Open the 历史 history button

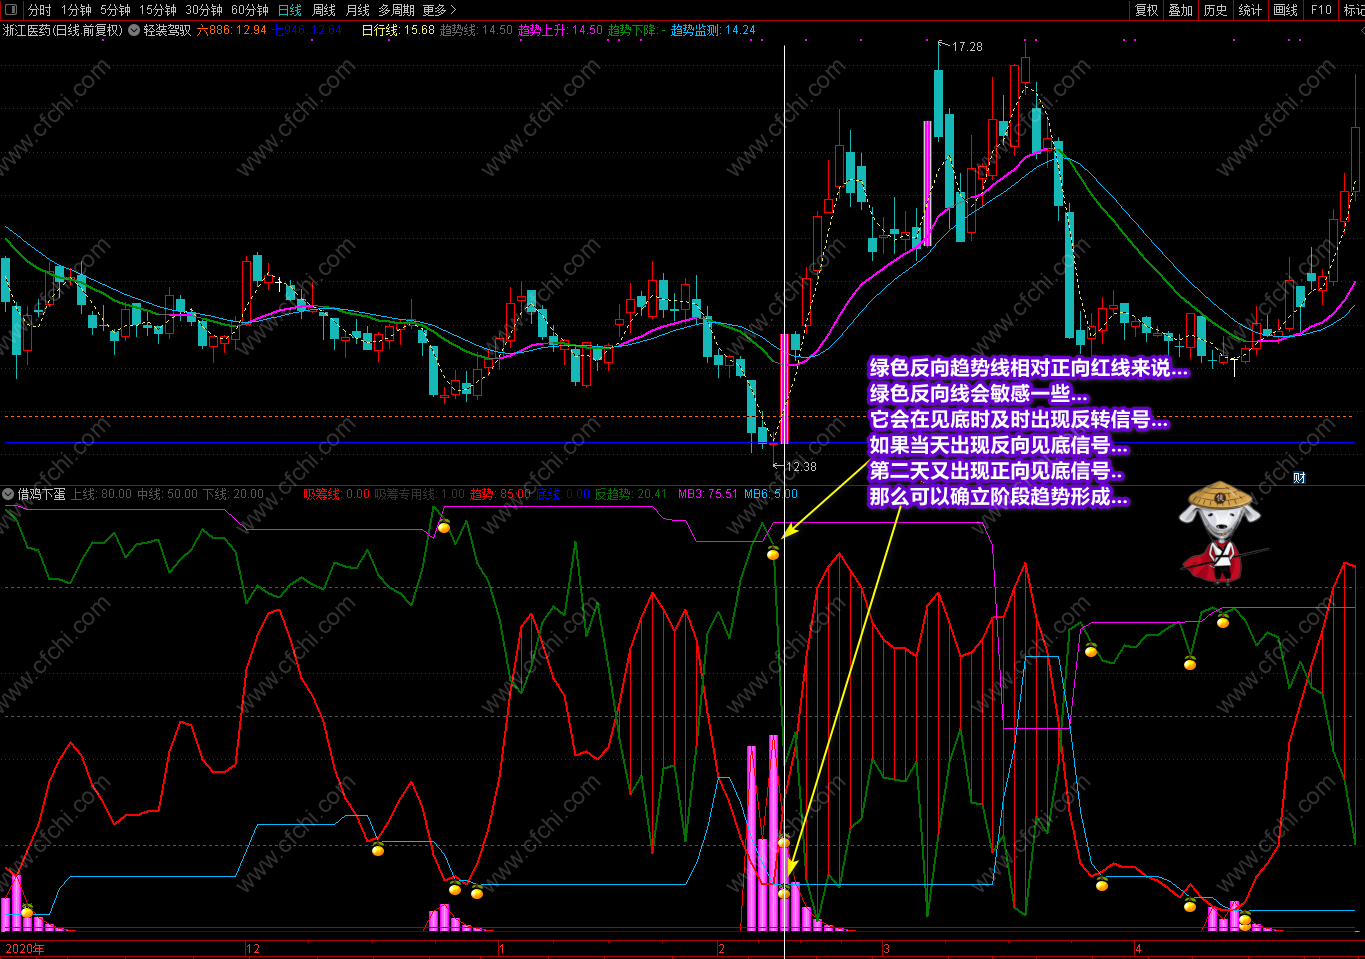coord(1216,10)
